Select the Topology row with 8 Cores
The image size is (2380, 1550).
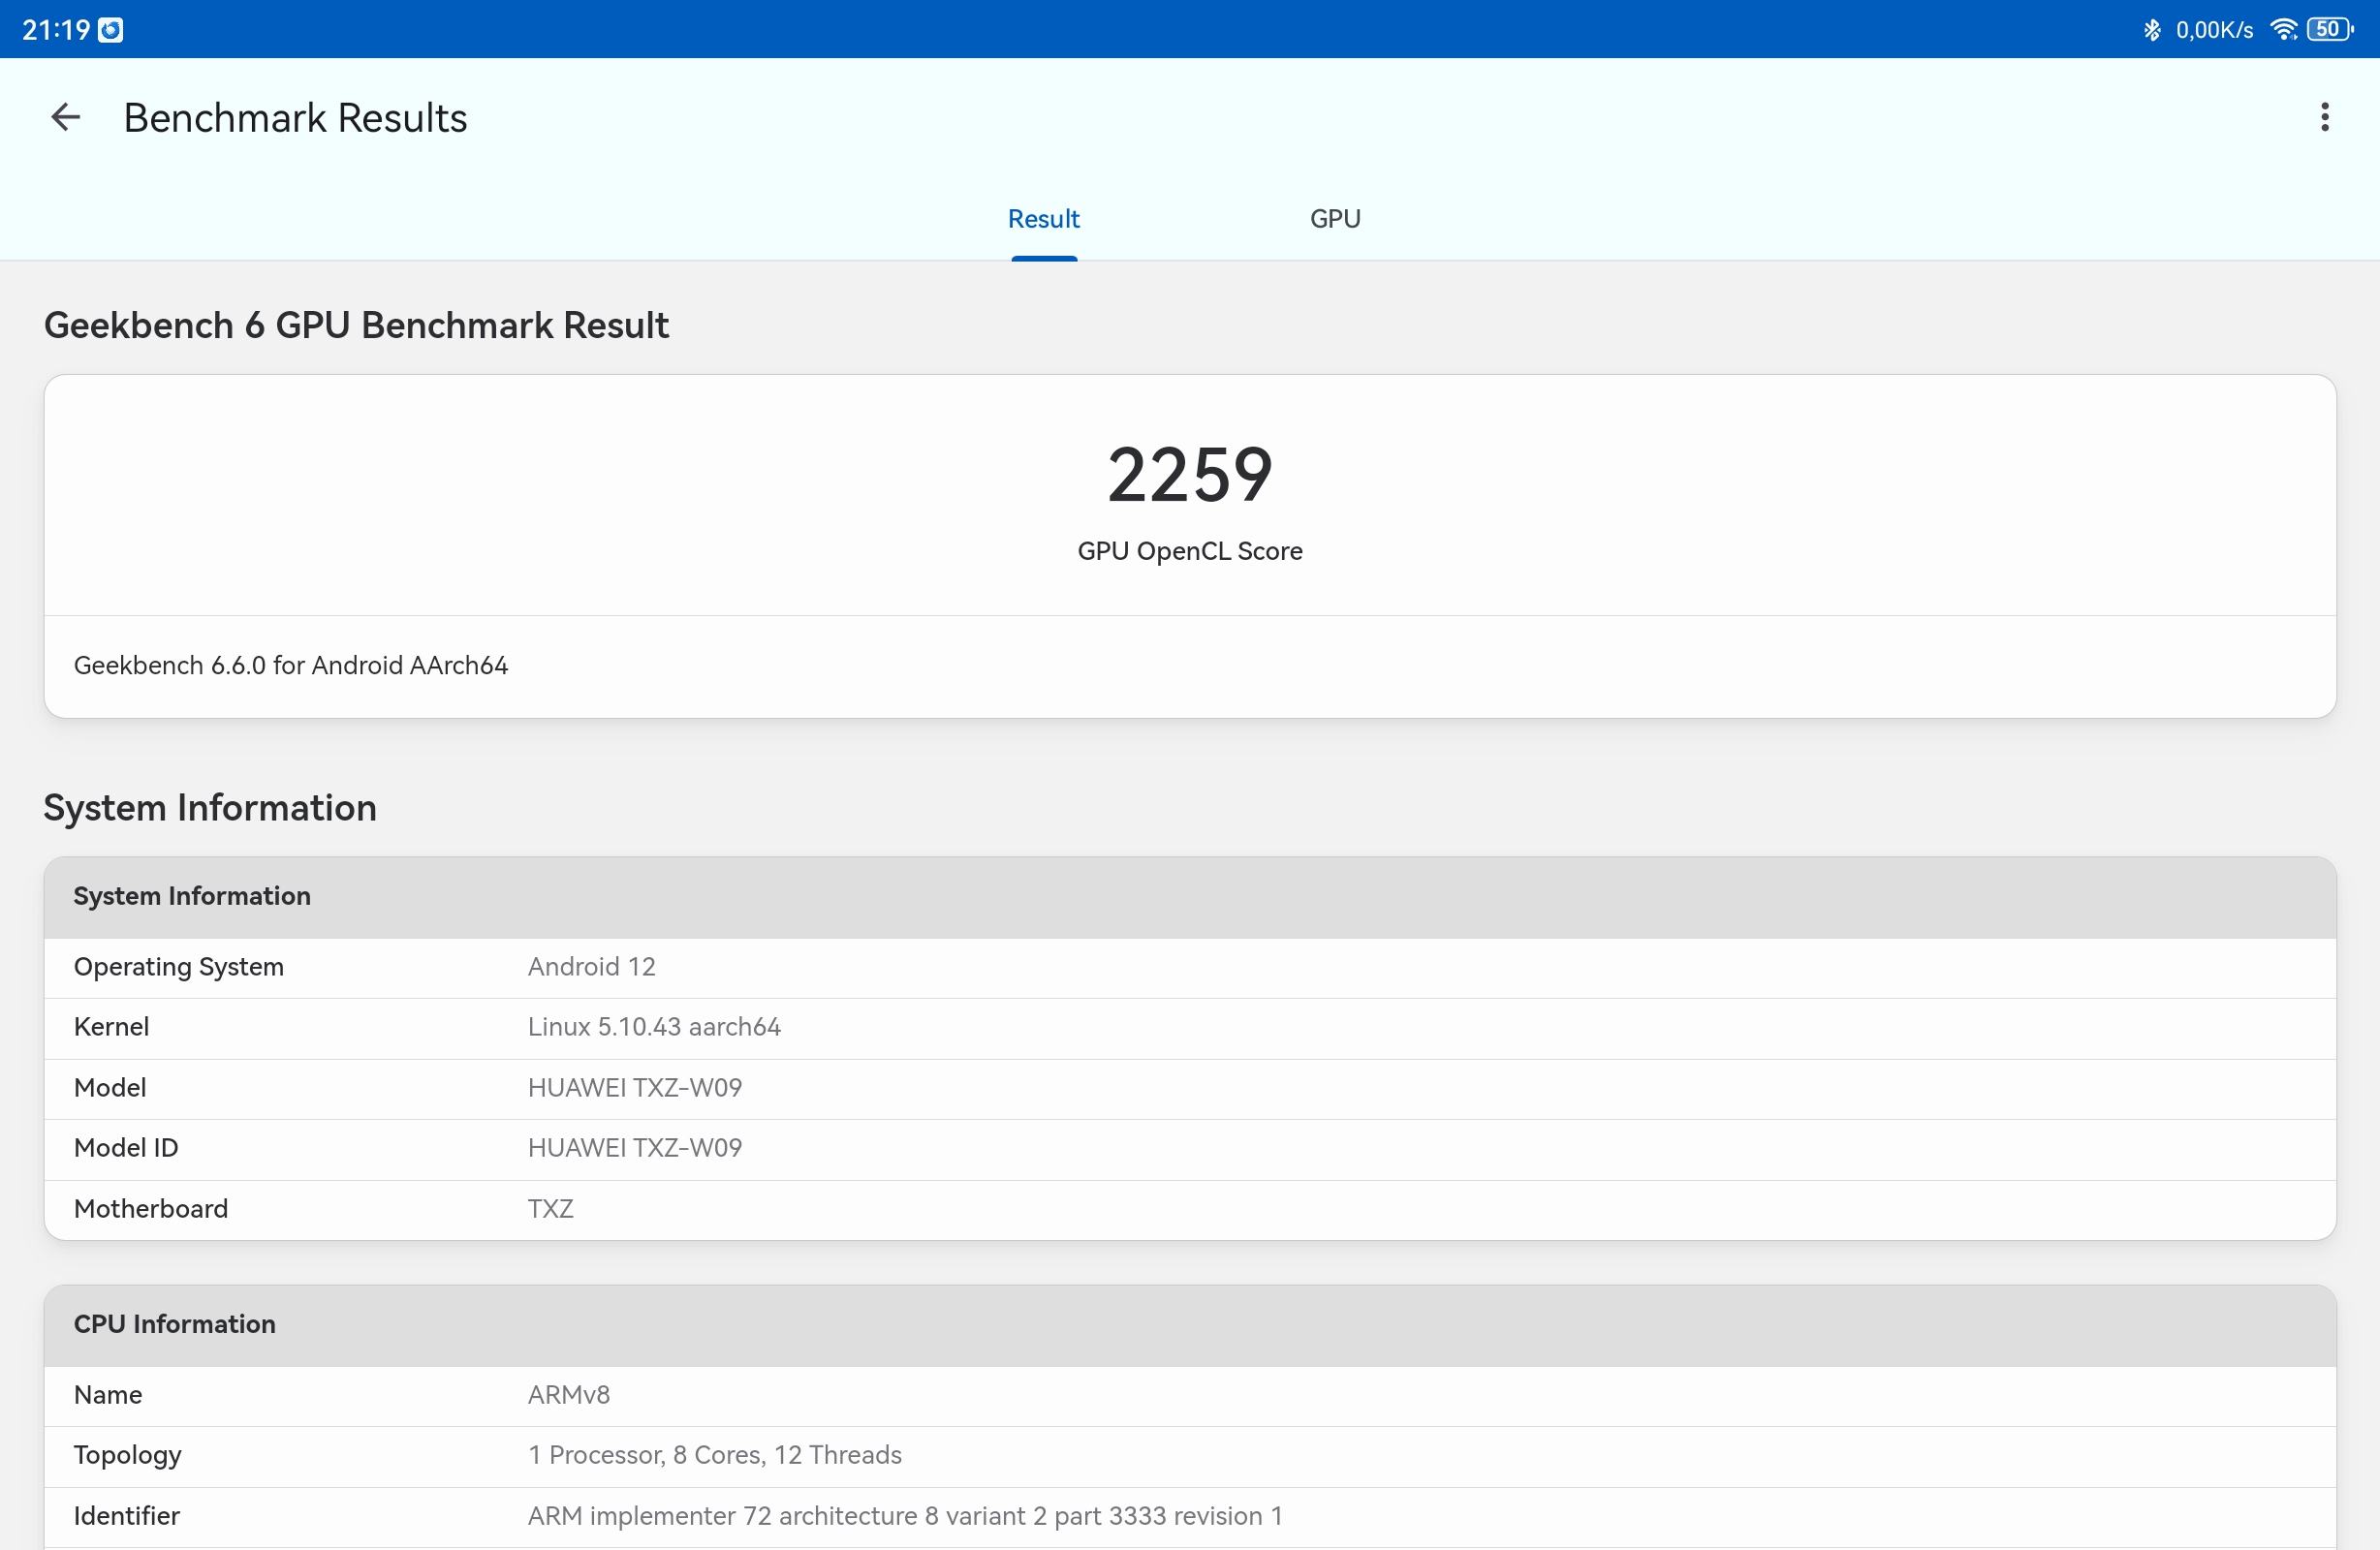click(714, 1455)
